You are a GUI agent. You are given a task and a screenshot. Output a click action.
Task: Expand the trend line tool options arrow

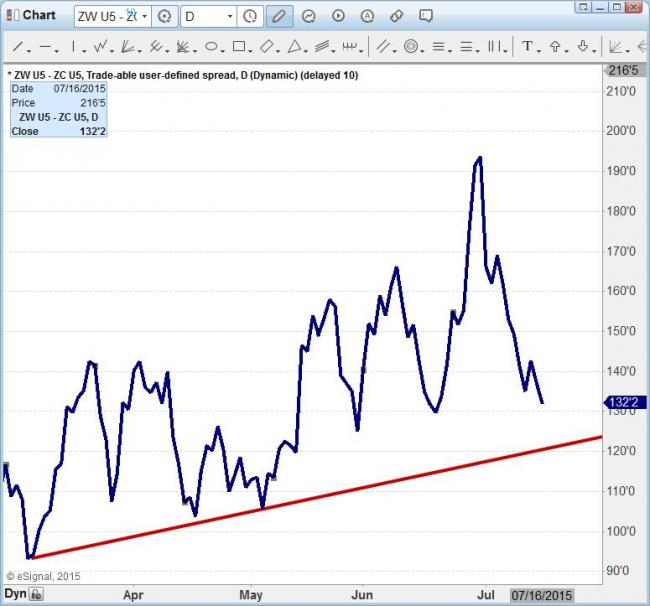[29, 51]
